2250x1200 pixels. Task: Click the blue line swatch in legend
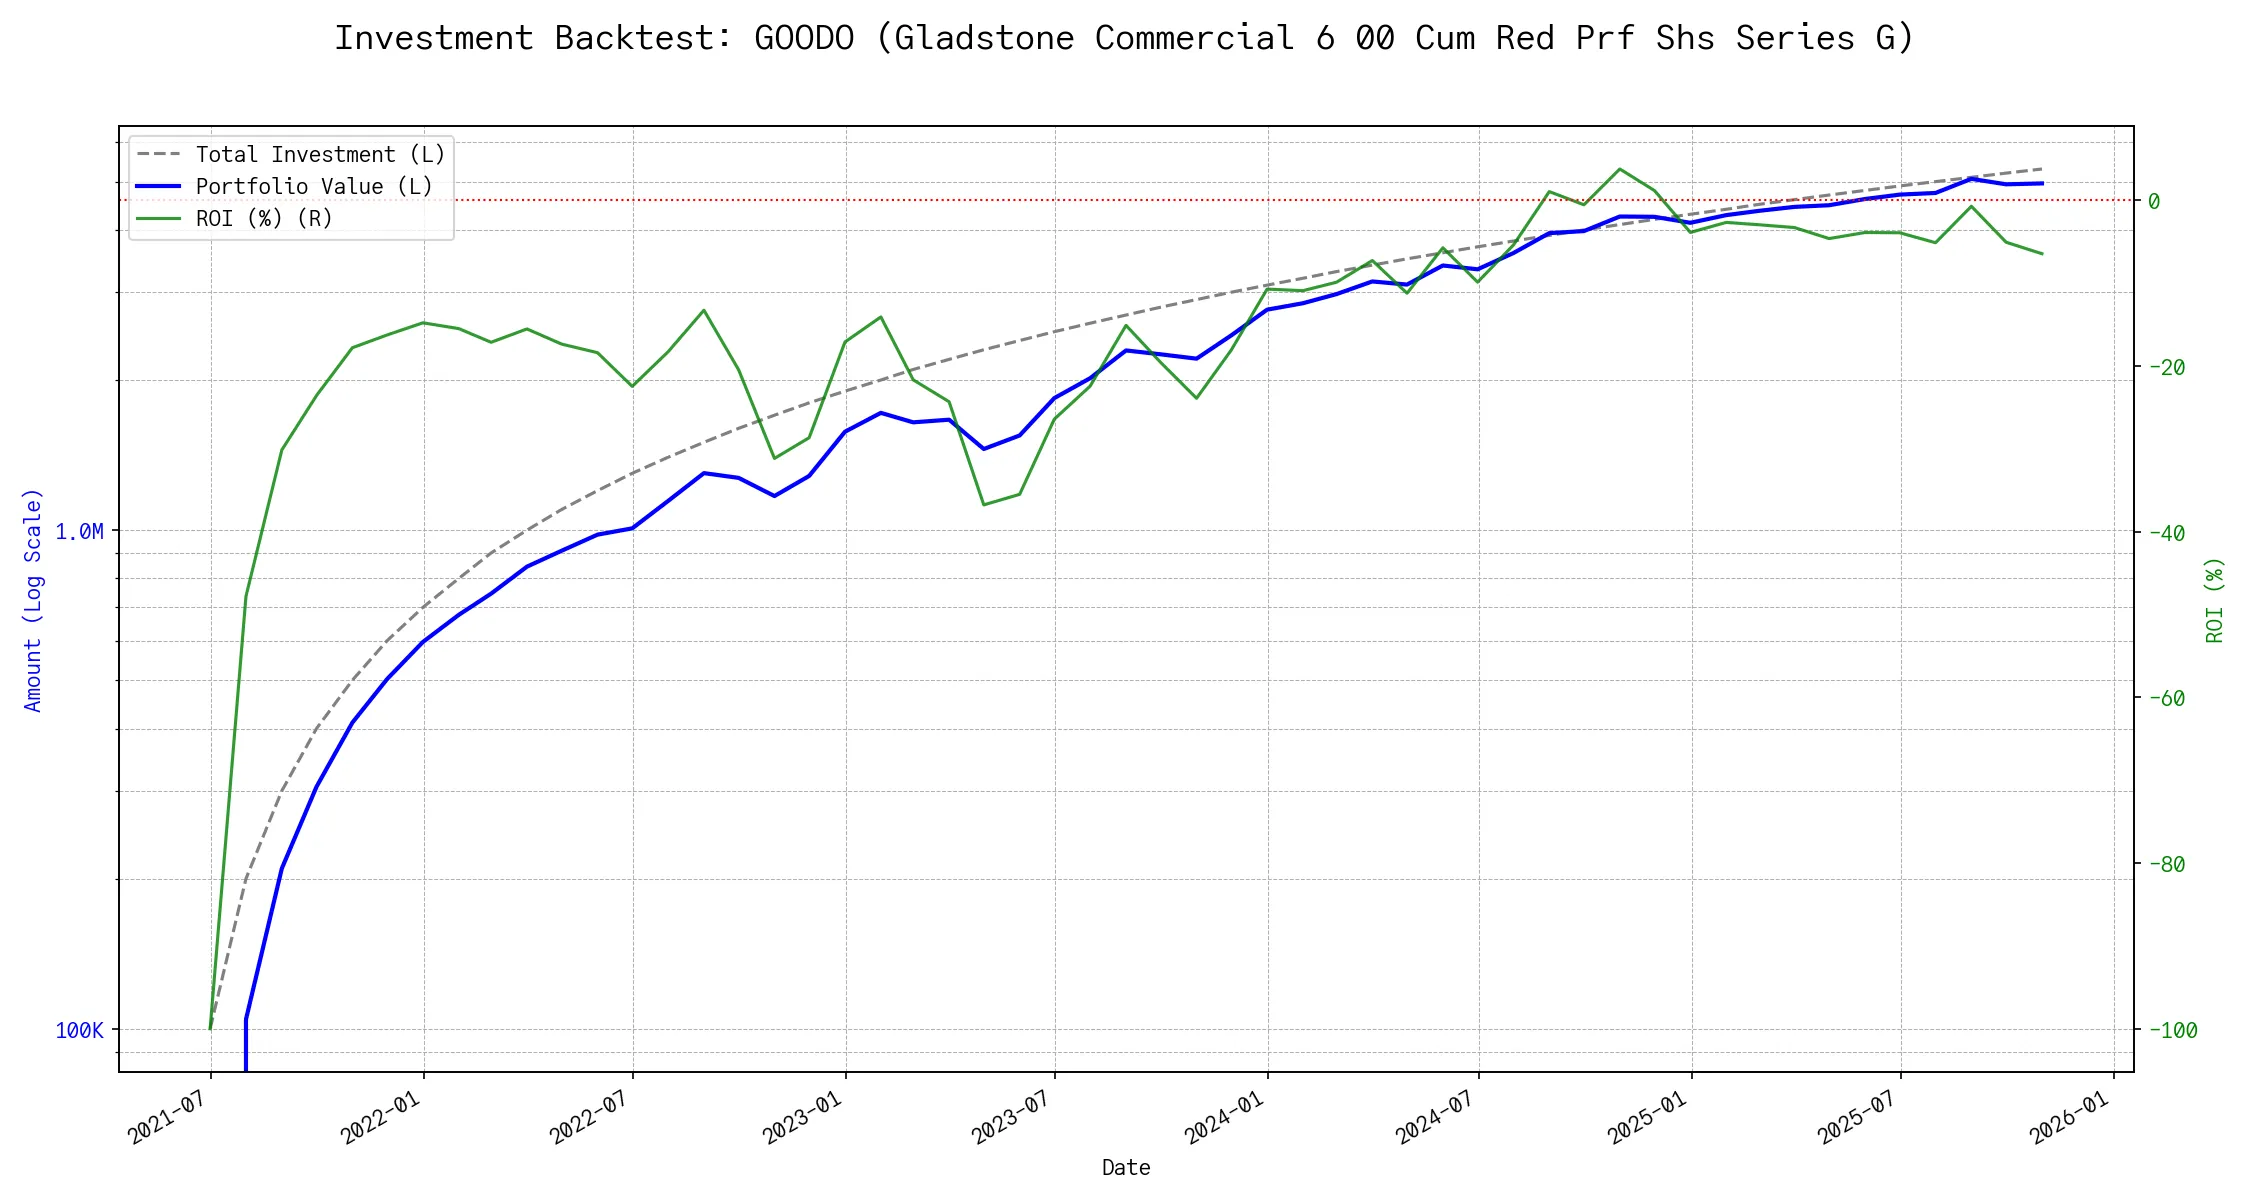[158, 187]
